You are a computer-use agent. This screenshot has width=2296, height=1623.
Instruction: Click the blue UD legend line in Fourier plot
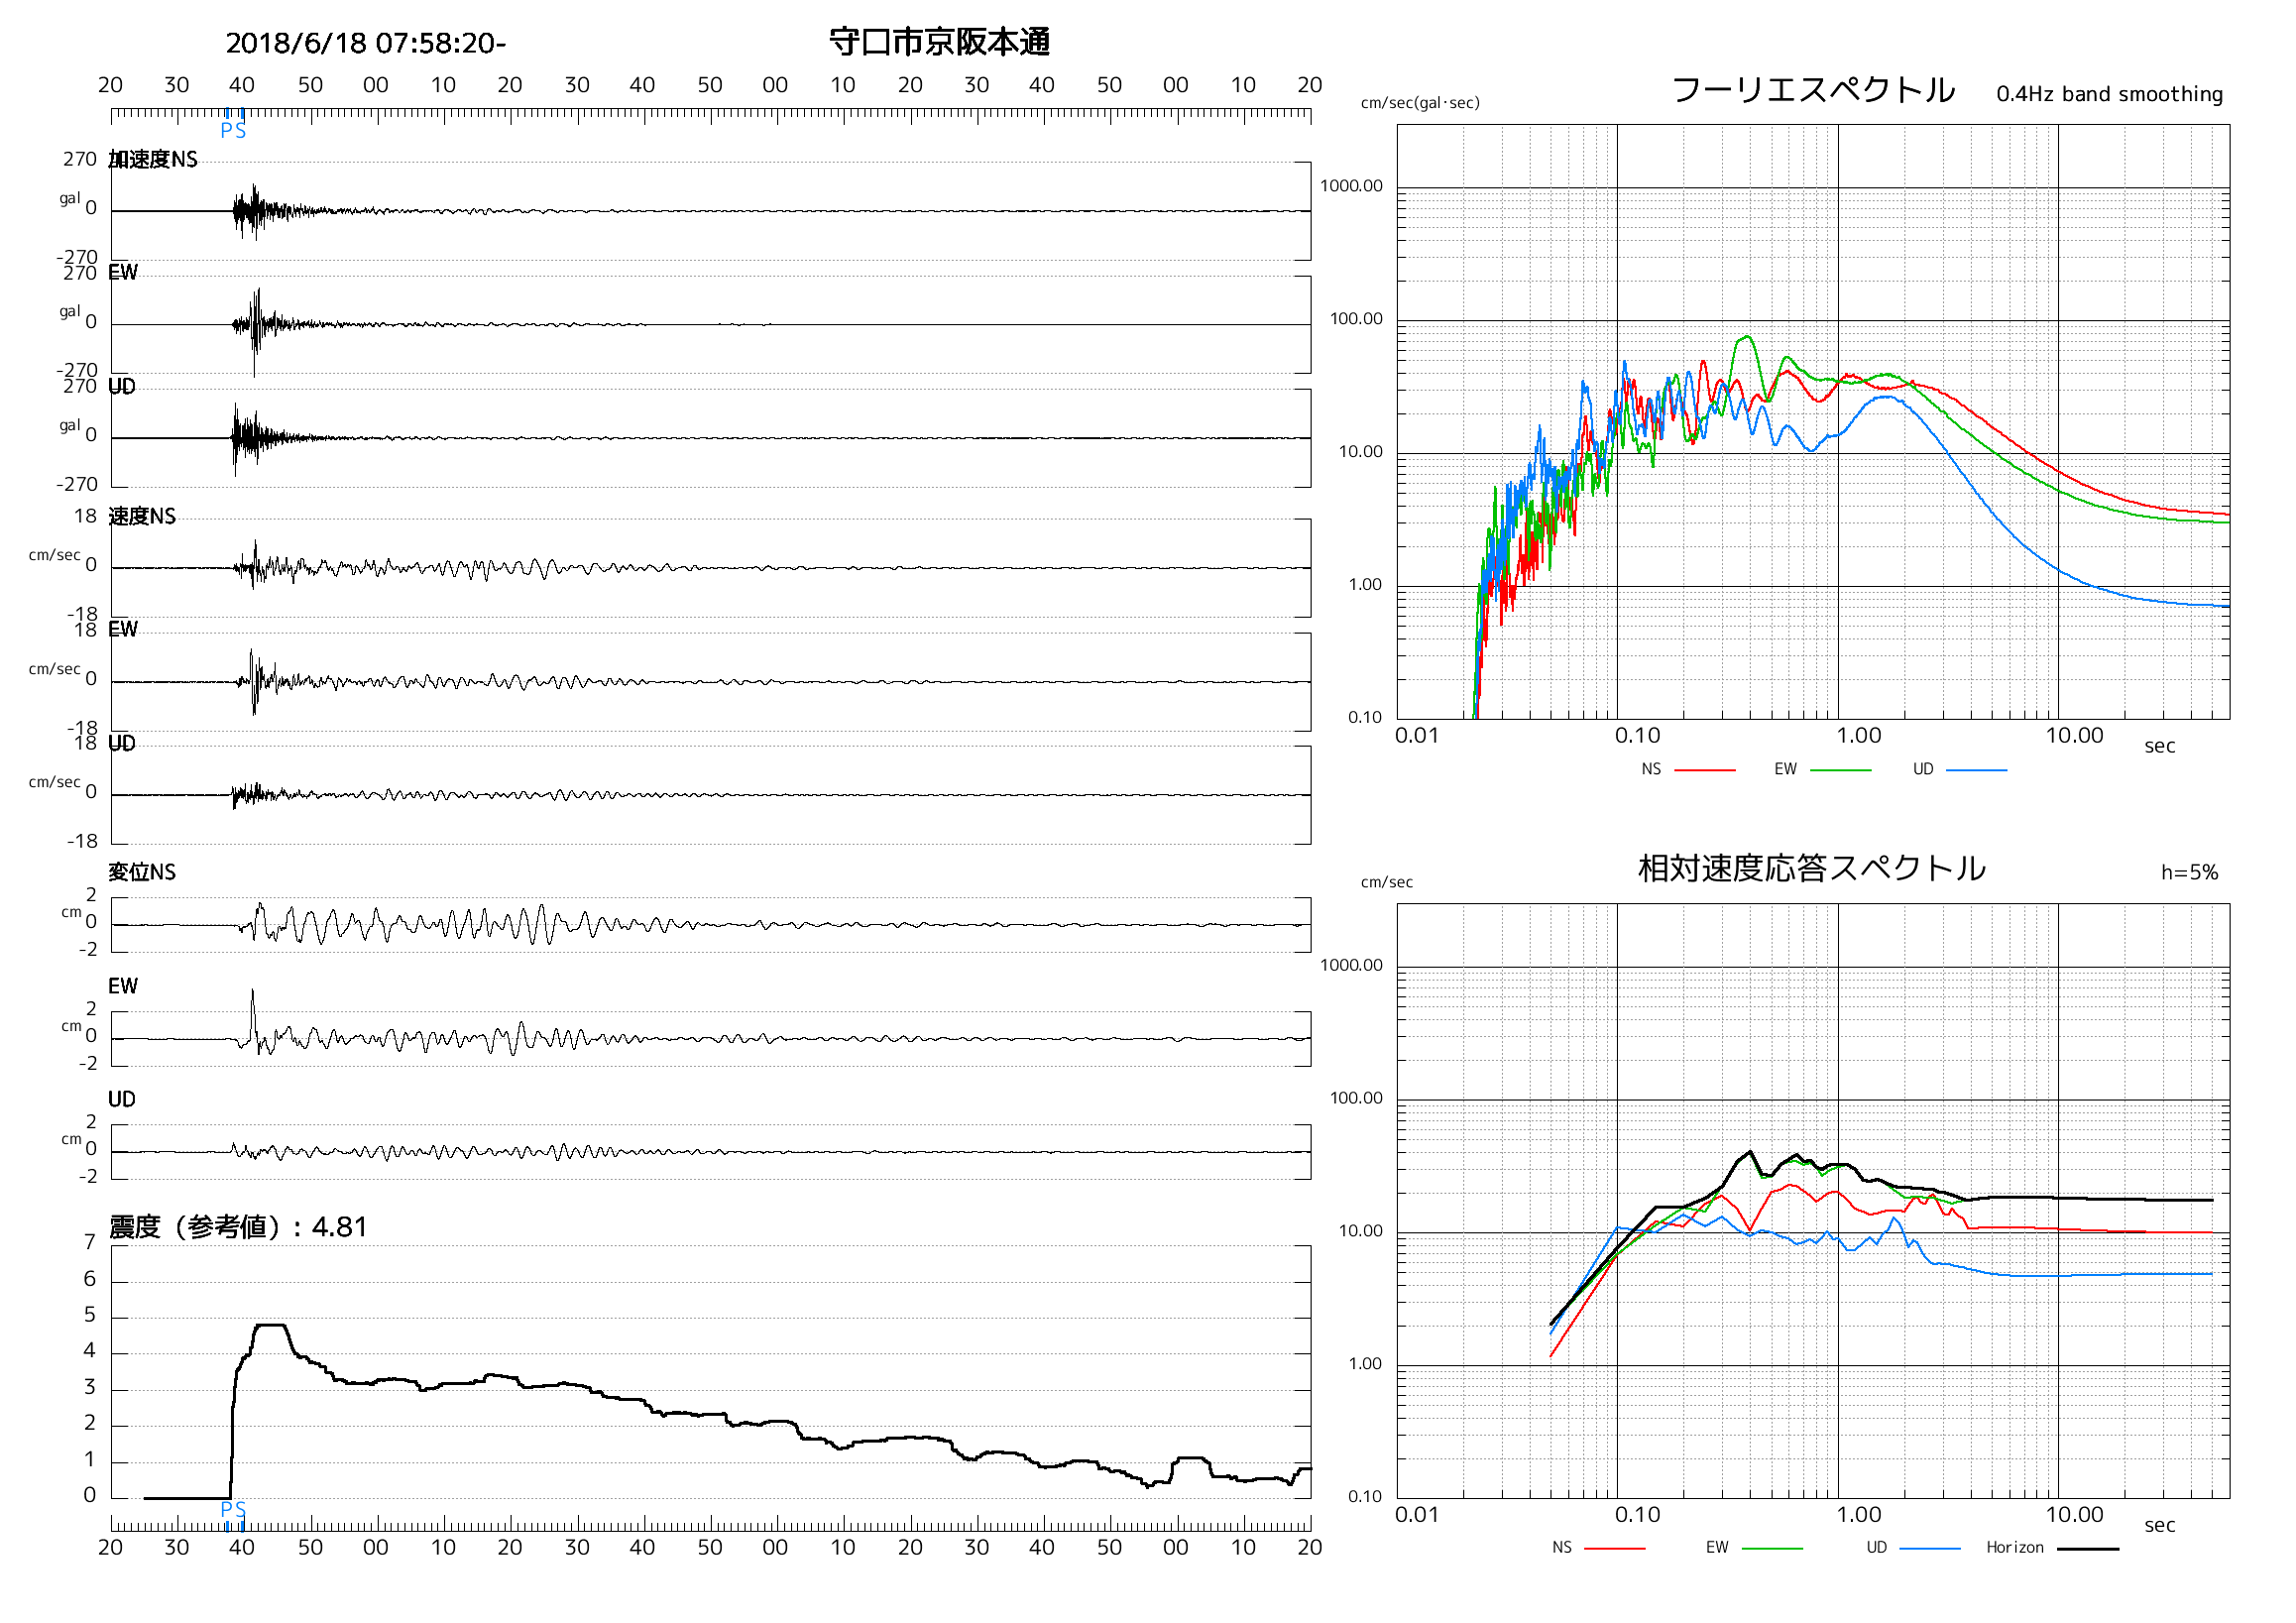1977,771
